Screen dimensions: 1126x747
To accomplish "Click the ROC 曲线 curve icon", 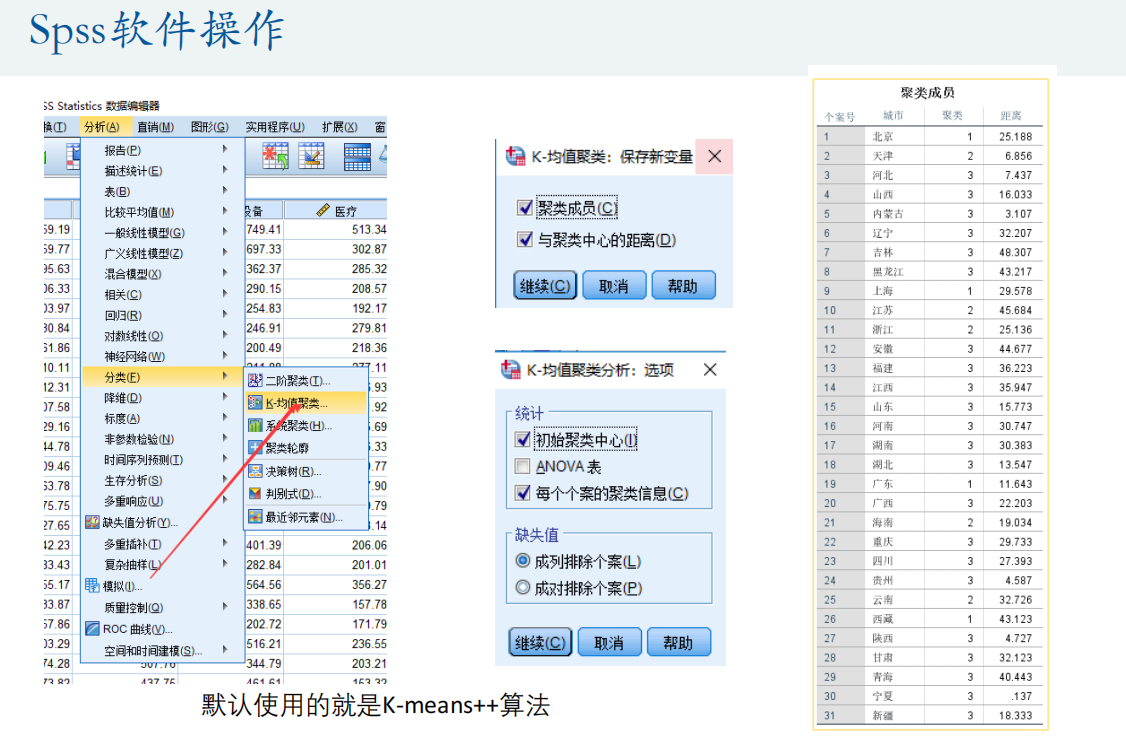I will 92,628.
